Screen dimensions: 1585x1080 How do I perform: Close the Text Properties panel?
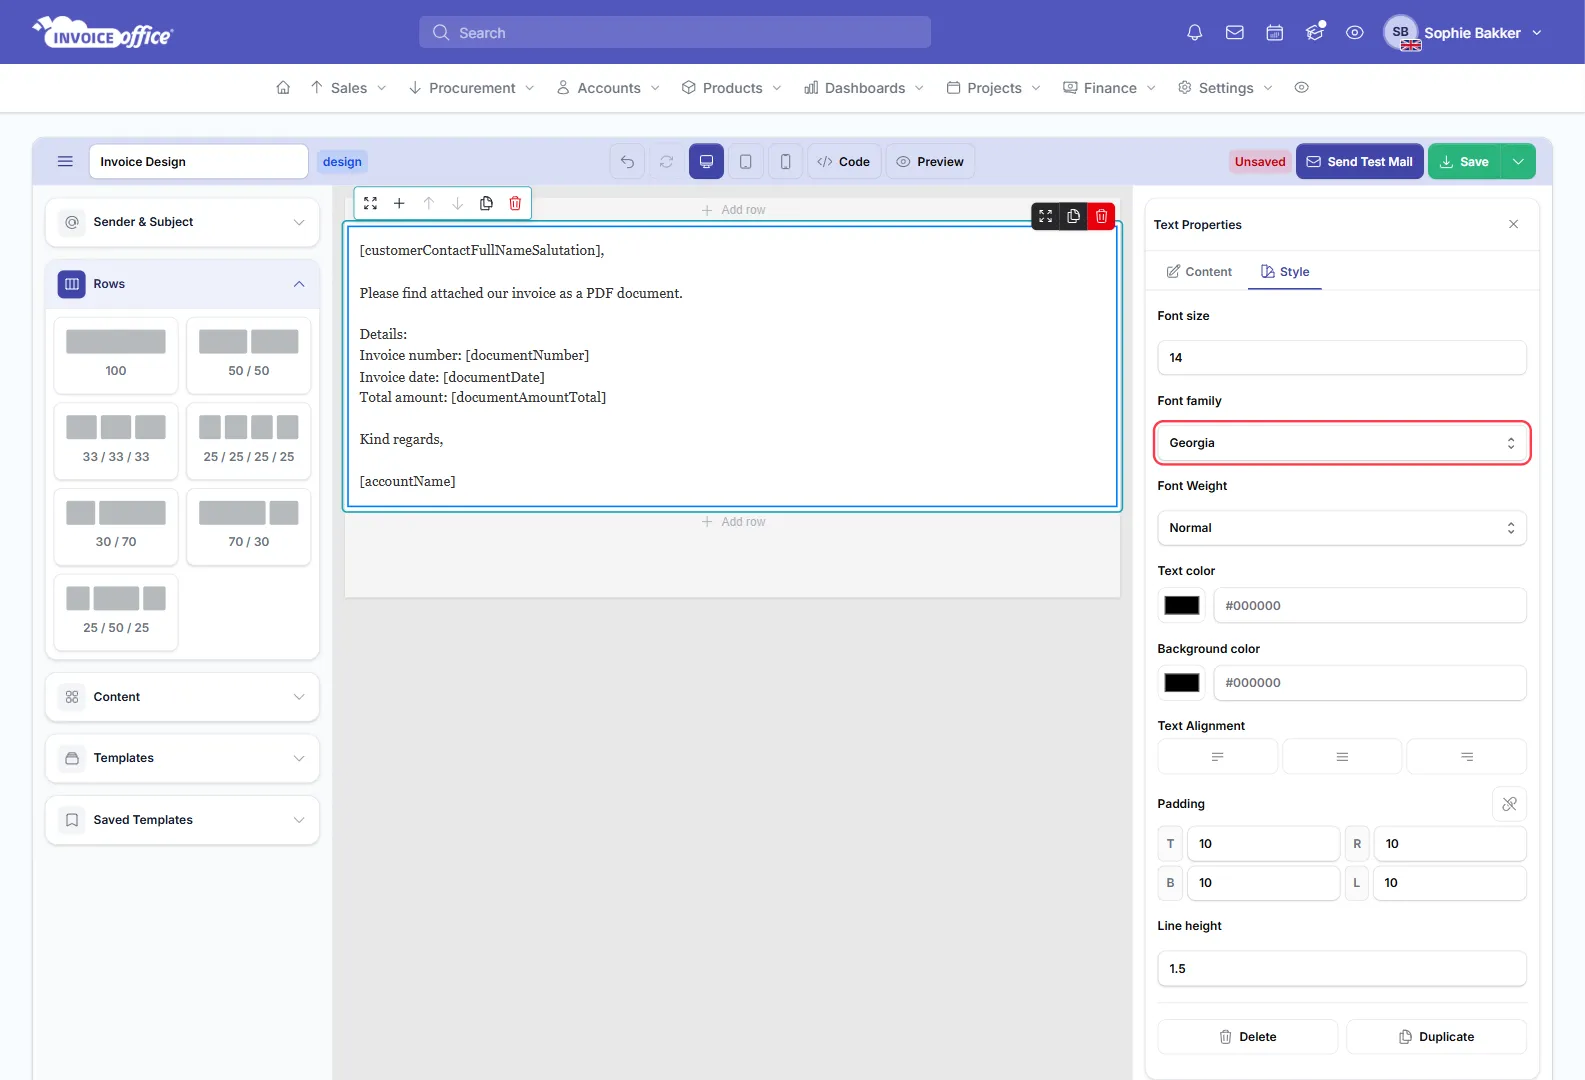coord(1513,225)
